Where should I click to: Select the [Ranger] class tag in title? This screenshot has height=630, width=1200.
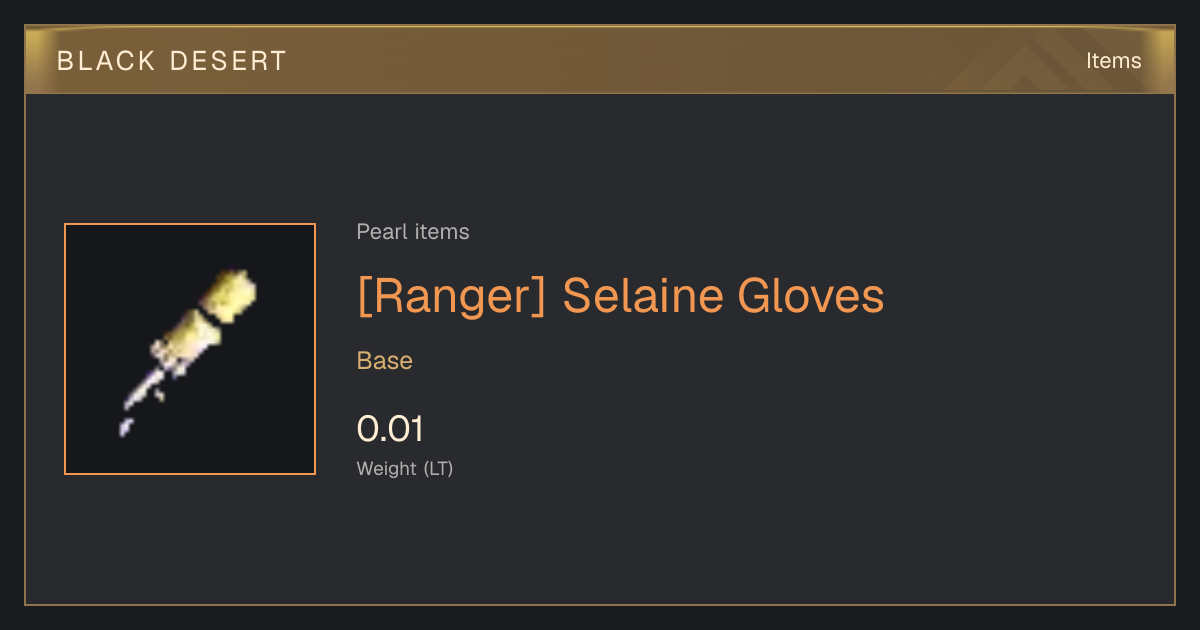pyautogui.click(x=451, y=296)
